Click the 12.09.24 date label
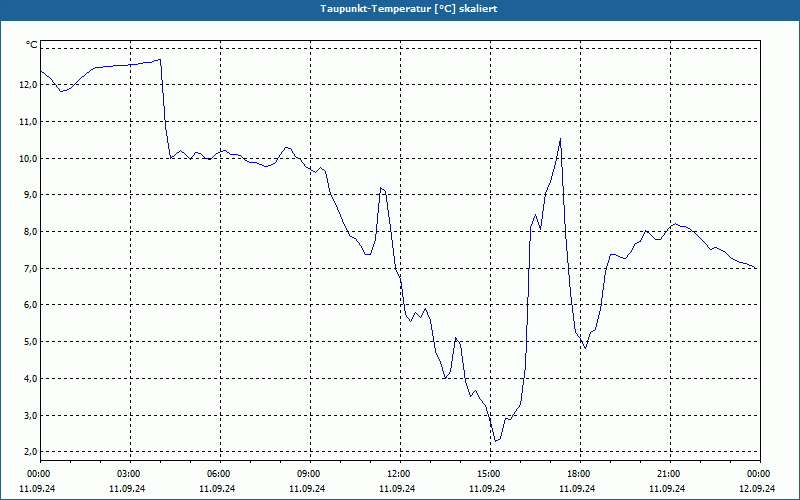Screen dimensions: 800x500 point(757,489)
